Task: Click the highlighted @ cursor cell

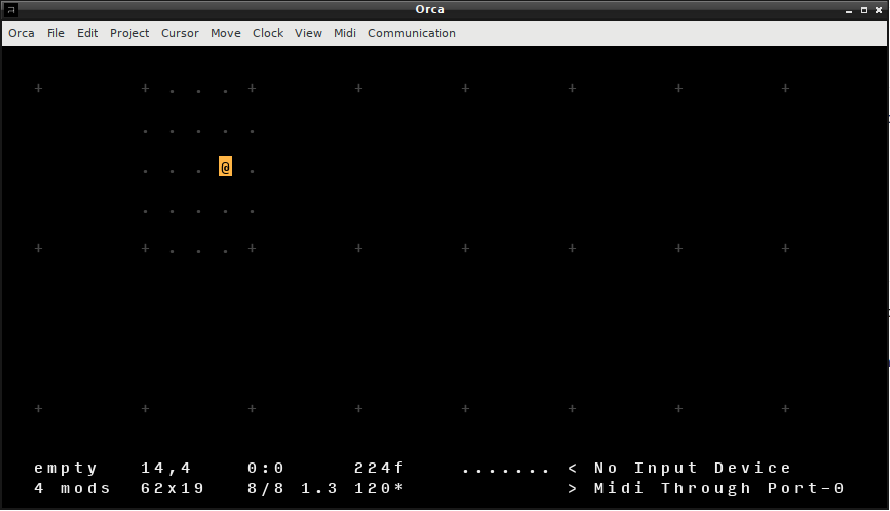Action: click(x=225, y=166)
